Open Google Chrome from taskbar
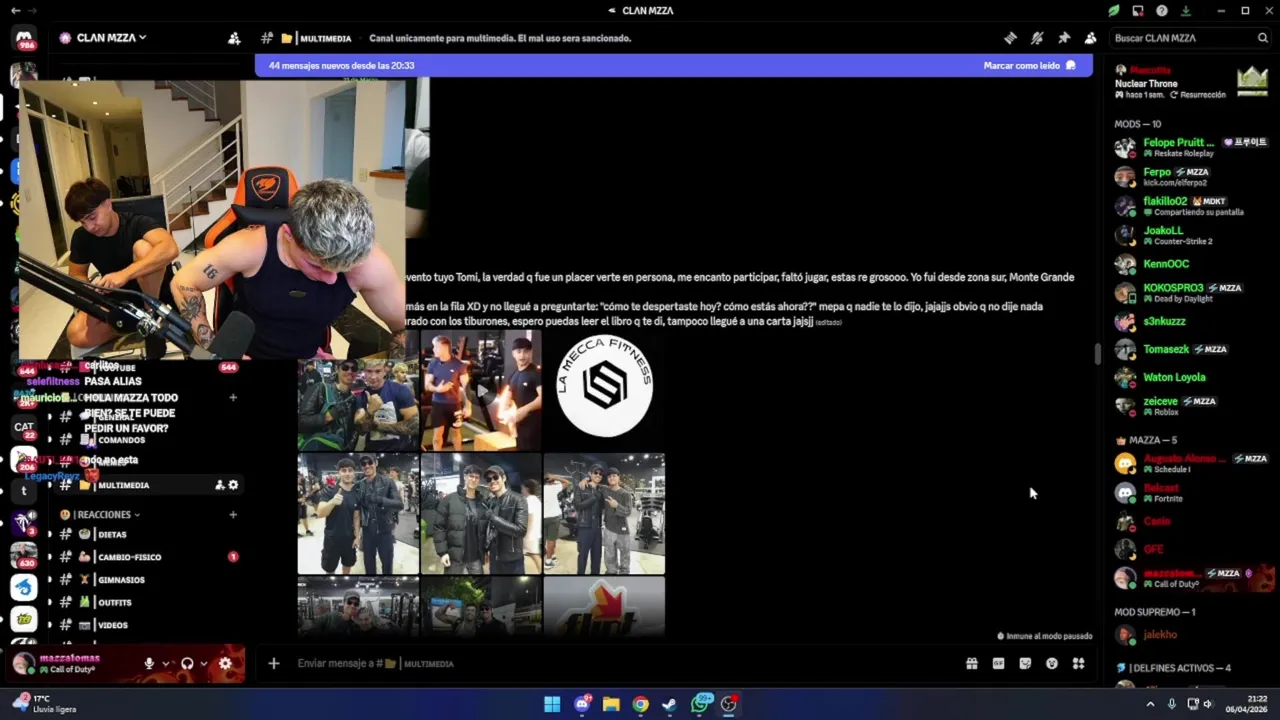Image resolution: width=1280 pixels, height=720 pixels. point(640,704)
